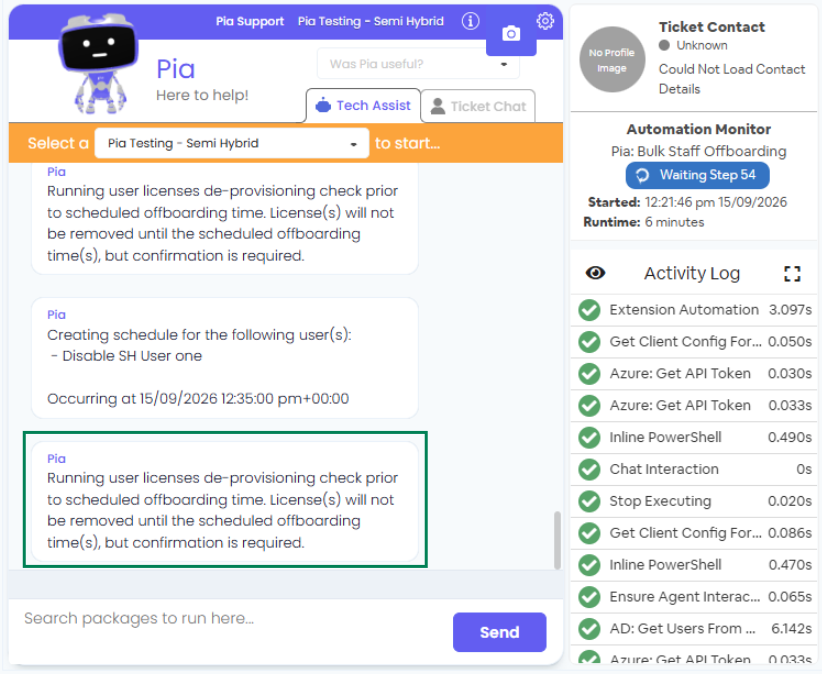Click green check beside Stop Executing
This screenshot has height=674, width=822.
pyautogui.click(x=589, y=502)
